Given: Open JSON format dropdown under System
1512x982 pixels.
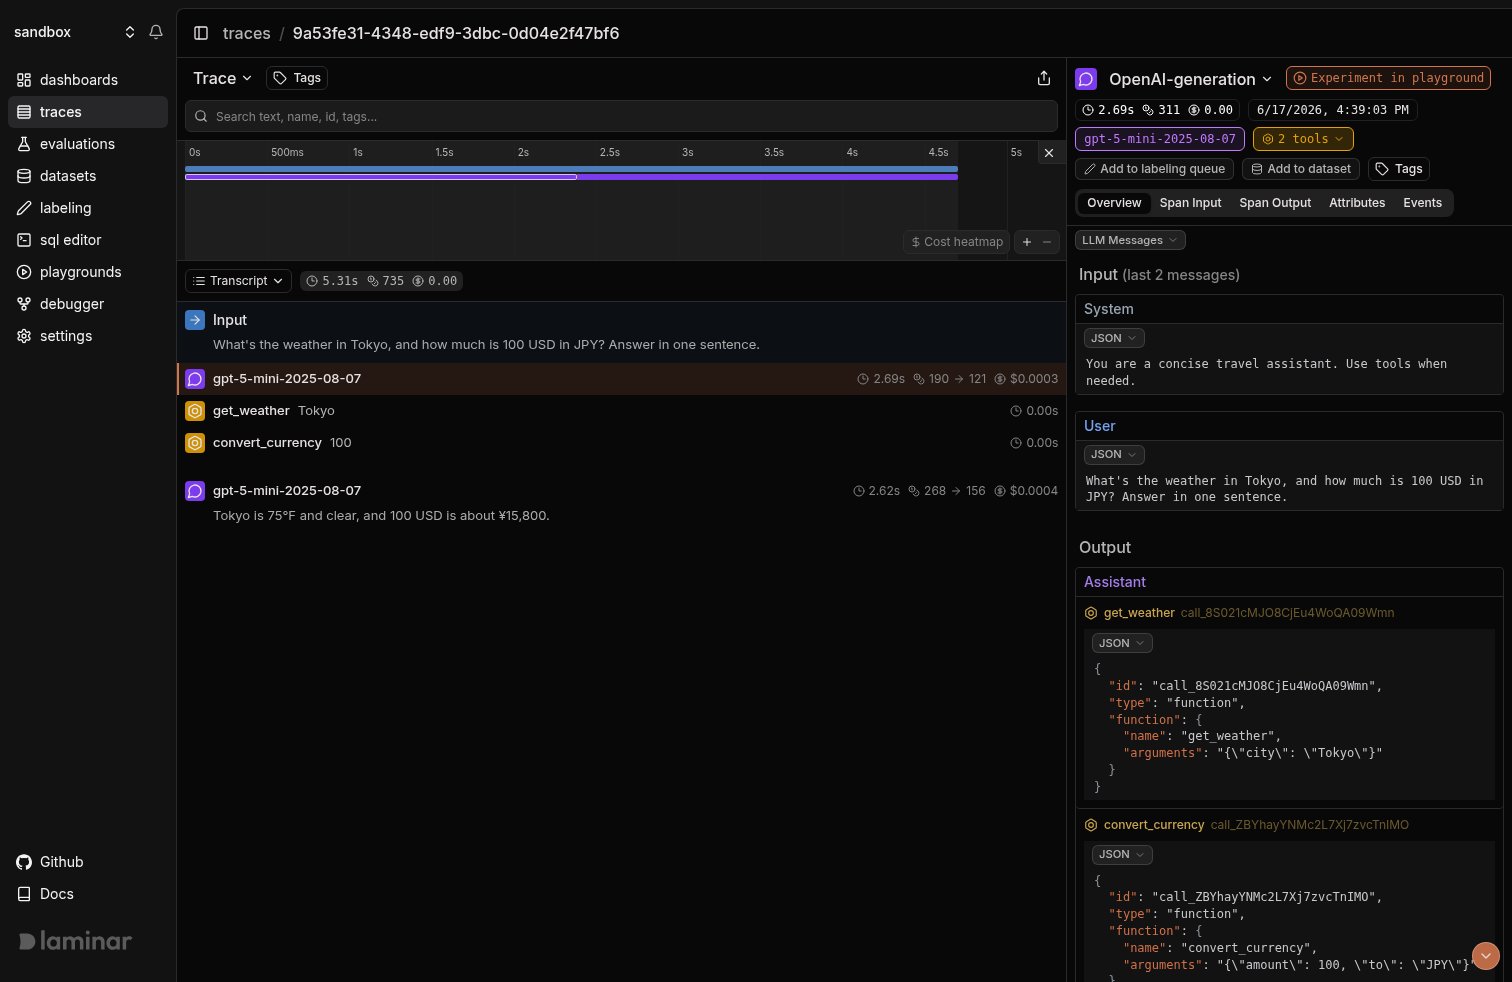Looking at the screenshot, I should (1114, 338).
